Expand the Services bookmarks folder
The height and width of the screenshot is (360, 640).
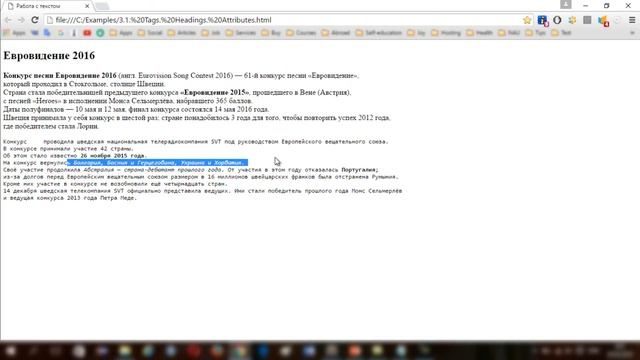[241, 33]
